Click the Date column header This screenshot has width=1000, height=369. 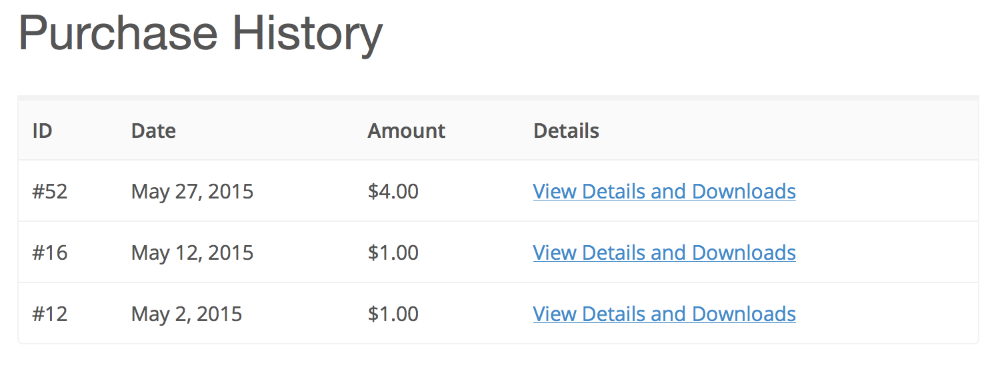click(x=153, y=131)
